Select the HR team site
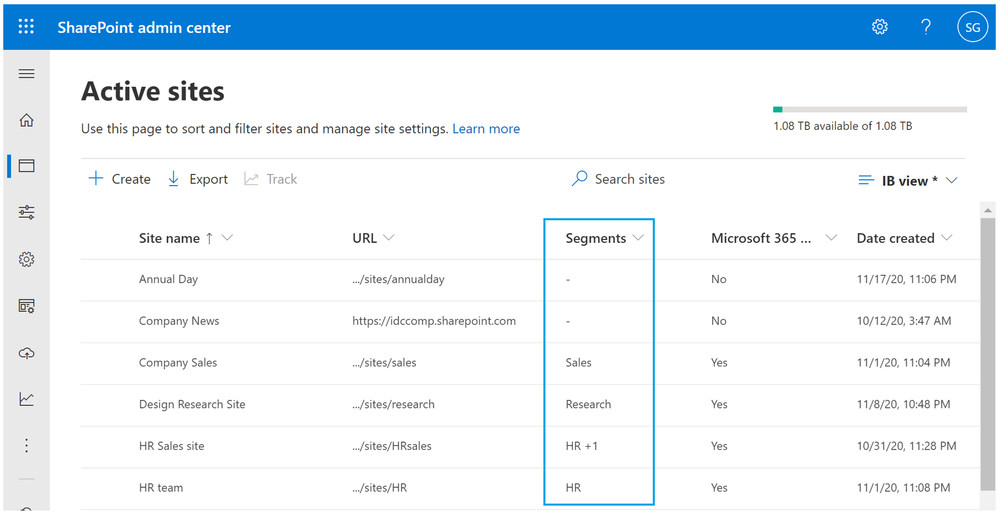Image resolution: width=999 pixels, height=514 pixels. [161, 488]
